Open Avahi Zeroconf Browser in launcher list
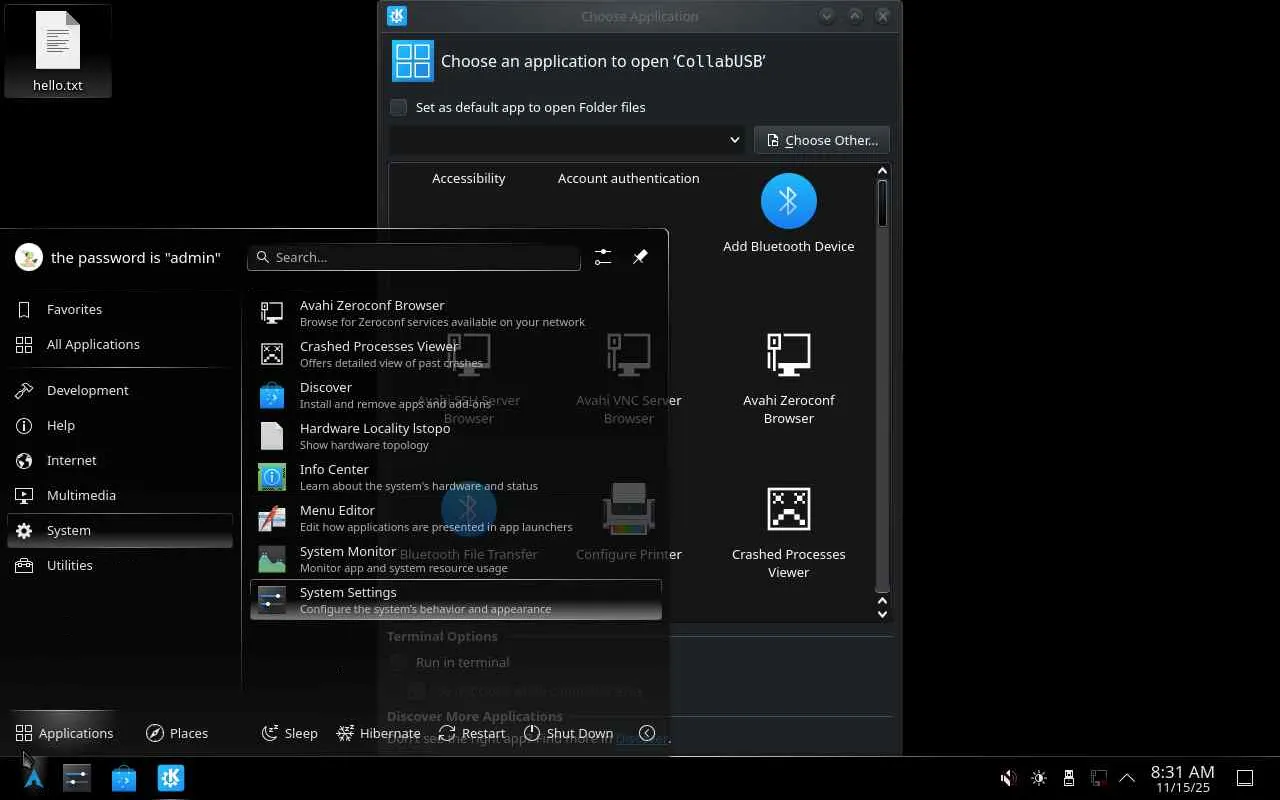Viewport: 1280px width, 800px height. point(456,313)
